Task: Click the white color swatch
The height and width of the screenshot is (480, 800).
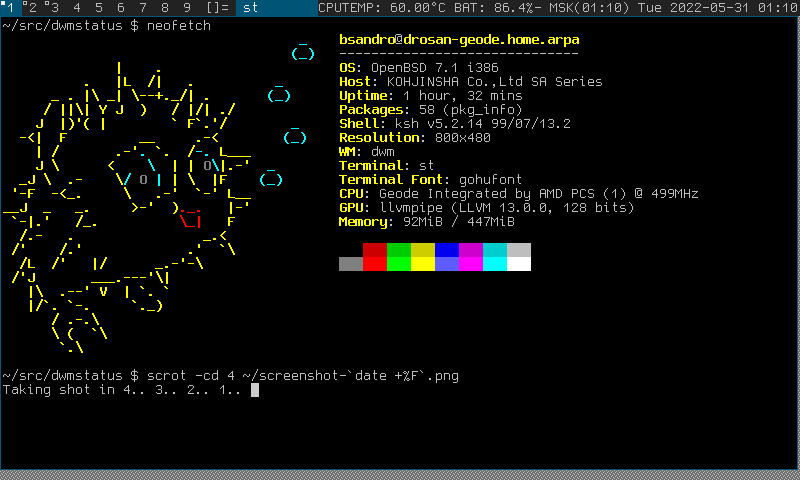Action: pos(519,264)
